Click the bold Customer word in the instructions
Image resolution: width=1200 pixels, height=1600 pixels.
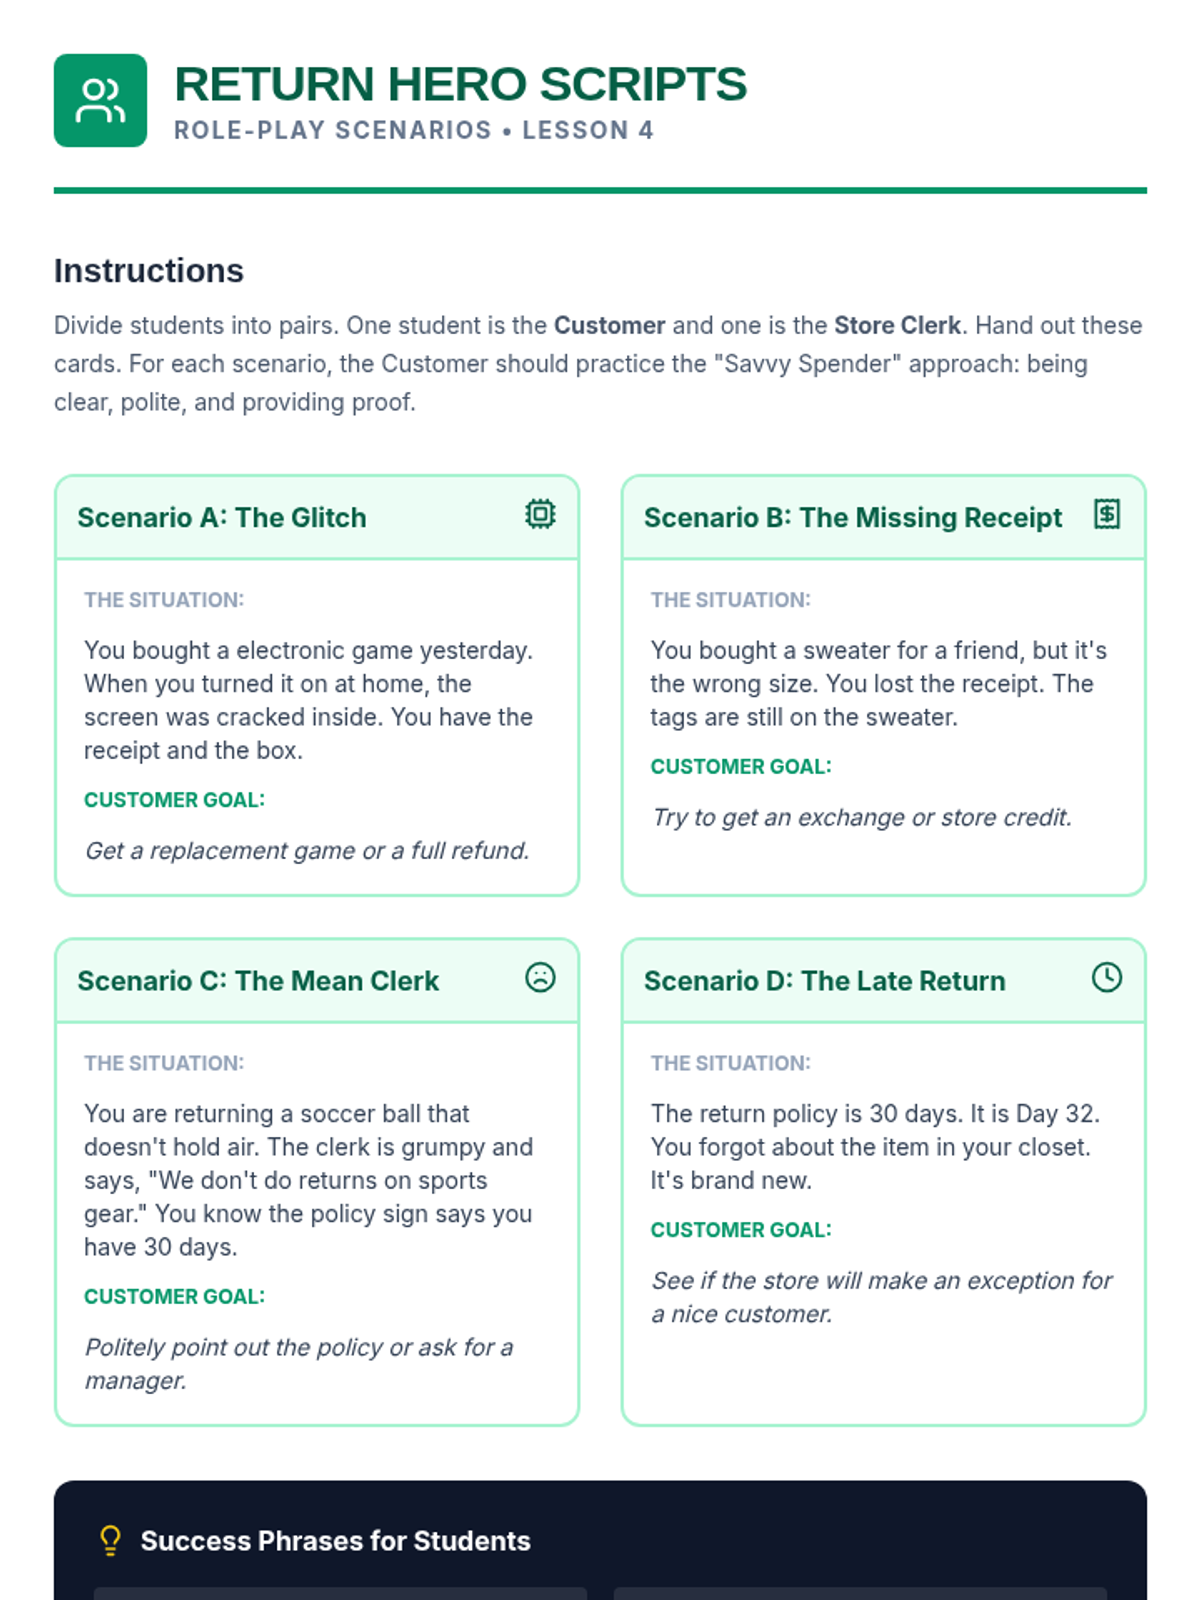610,325
